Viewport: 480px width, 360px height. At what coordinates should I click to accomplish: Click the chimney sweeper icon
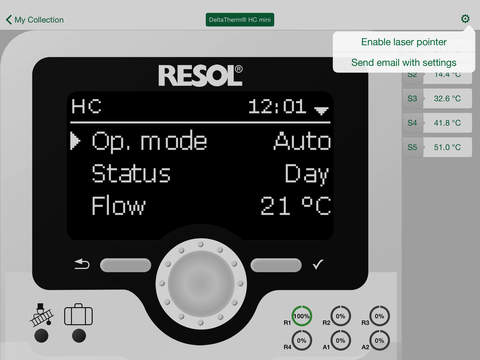pyautogui.click(x=41, y=314)
